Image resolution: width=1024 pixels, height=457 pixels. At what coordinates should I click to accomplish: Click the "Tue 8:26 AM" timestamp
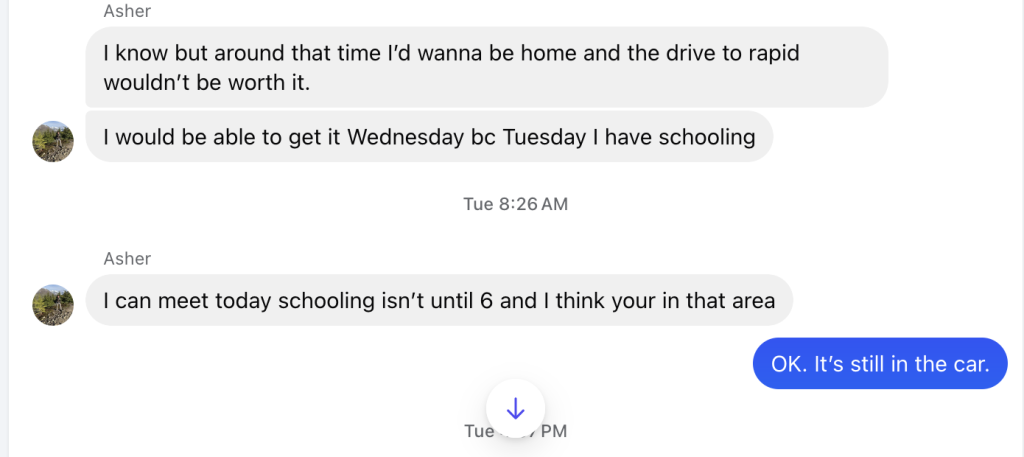tap(515, 204)
